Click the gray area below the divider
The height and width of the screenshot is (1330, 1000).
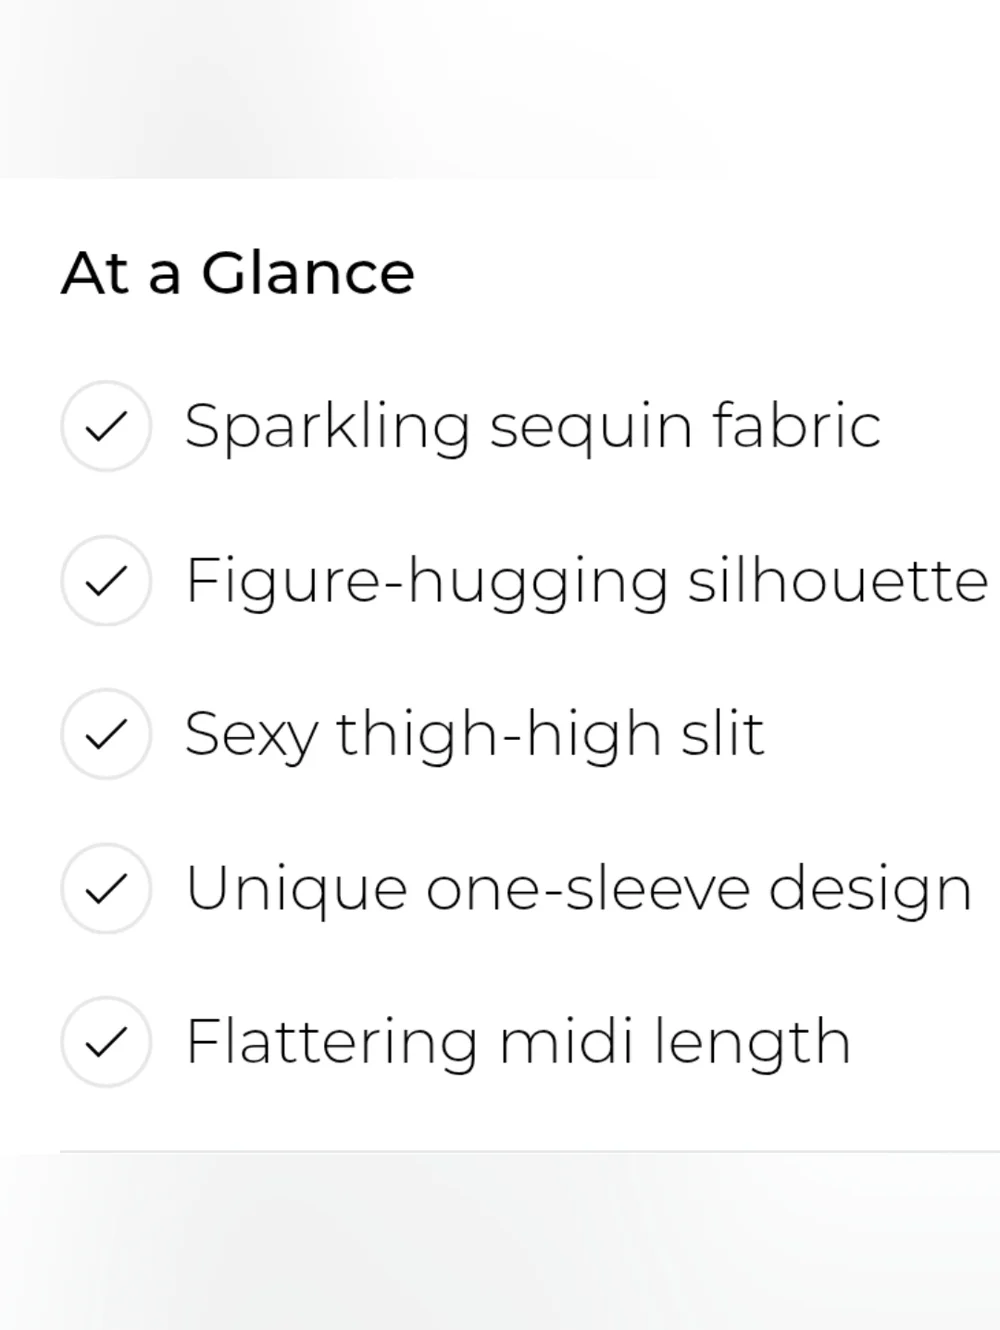[x=500, y=1240]
